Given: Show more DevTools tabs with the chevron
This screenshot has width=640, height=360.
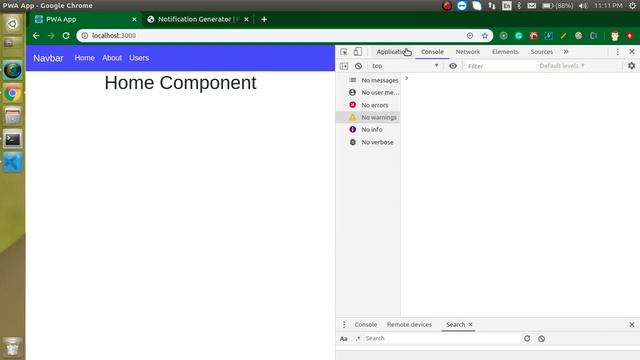Looking at the screenshot, I should point(566,52).
